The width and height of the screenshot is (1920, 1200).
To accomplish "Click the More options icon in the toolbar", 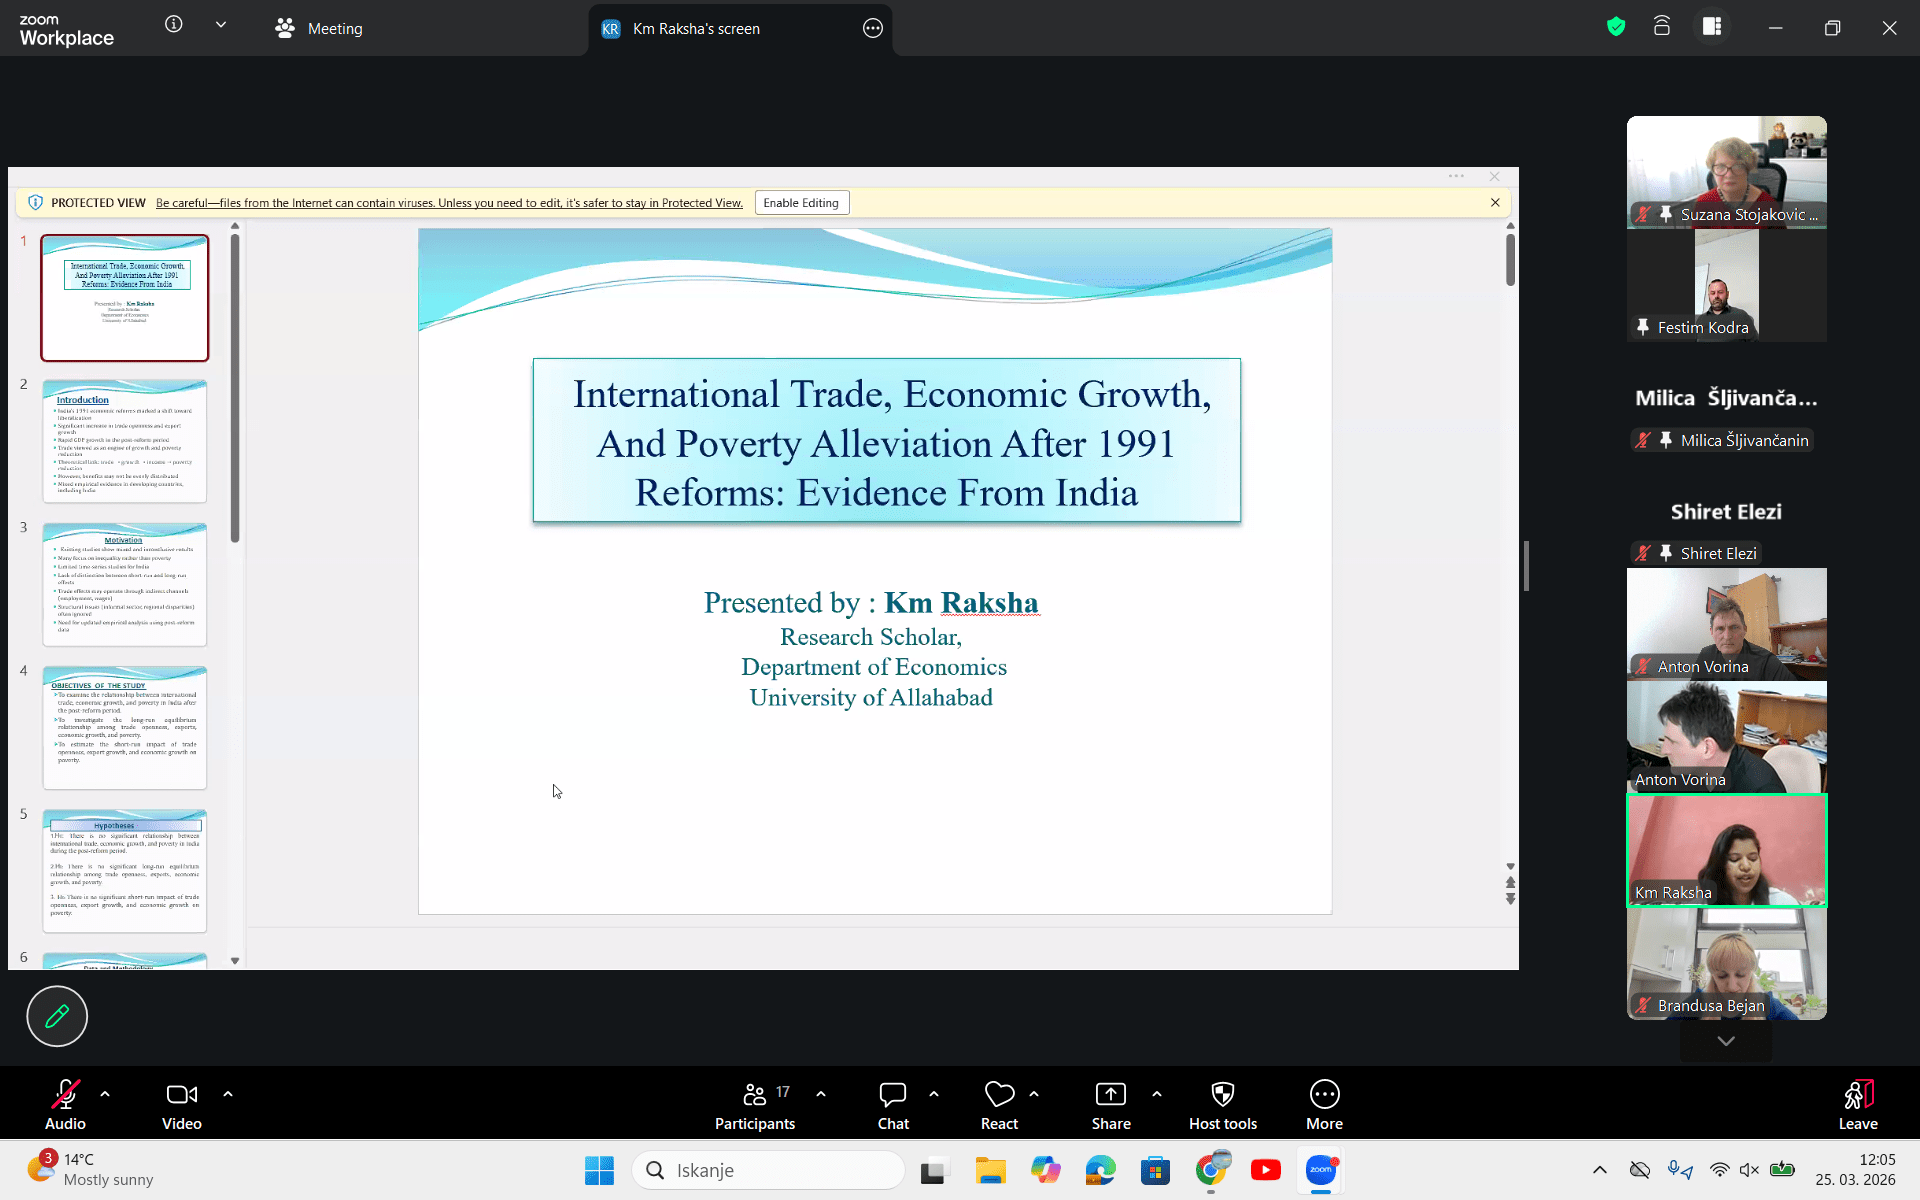I will (1324, 1095).
